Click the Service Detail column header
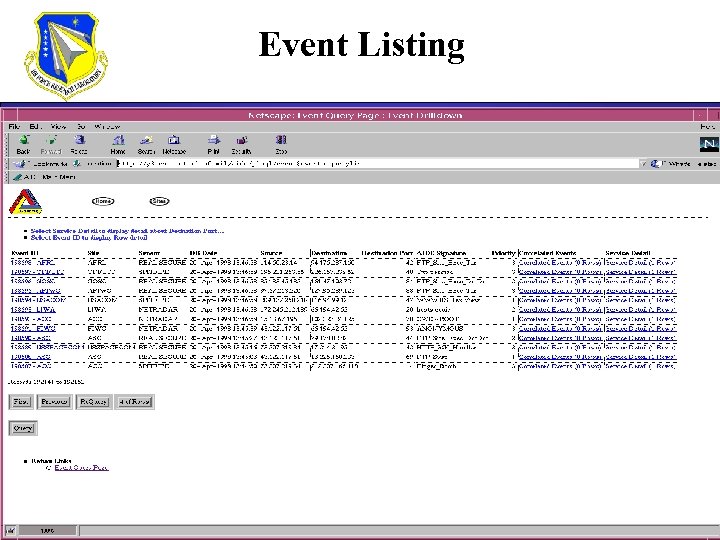Screen dimensions: 720x540 click(628, 253)
